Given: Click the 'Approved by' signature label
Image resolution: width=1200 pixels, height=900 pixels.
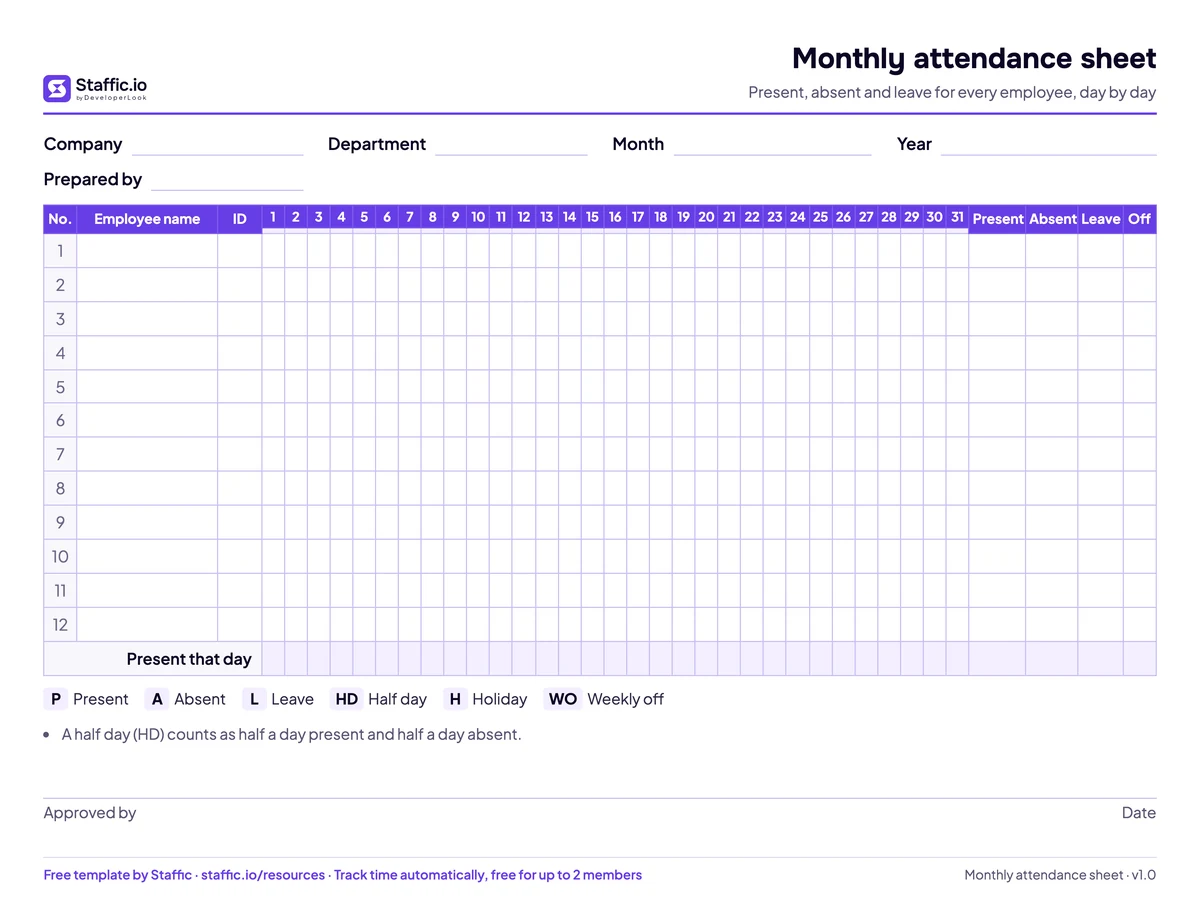Looking at the screenshot, I should point(90,813).
